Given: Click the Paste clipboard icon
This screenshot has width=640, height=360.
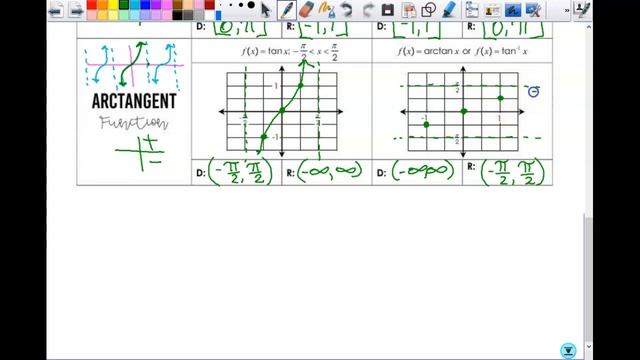Looking at the screenshot, I should 409,10.
